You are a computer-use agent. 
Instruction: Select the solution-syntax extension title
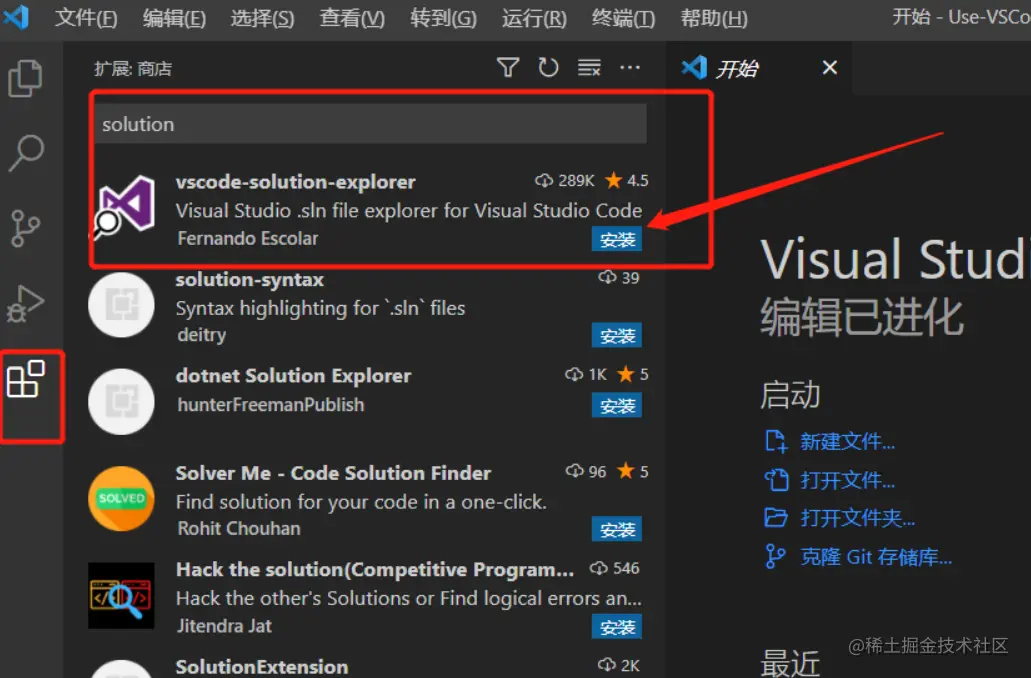pos(249,279)
